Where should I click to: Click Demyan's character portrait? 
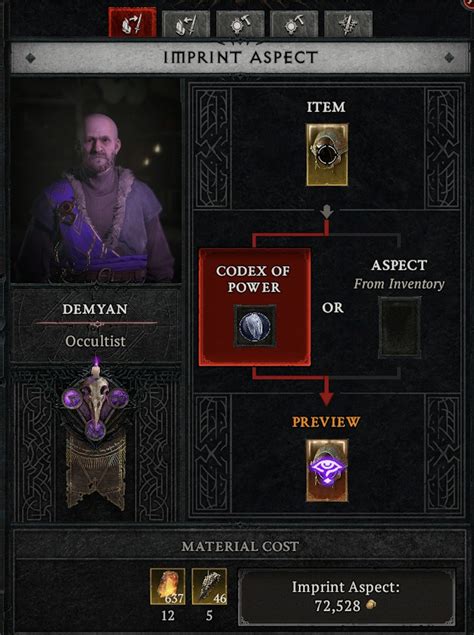[96, 181]
